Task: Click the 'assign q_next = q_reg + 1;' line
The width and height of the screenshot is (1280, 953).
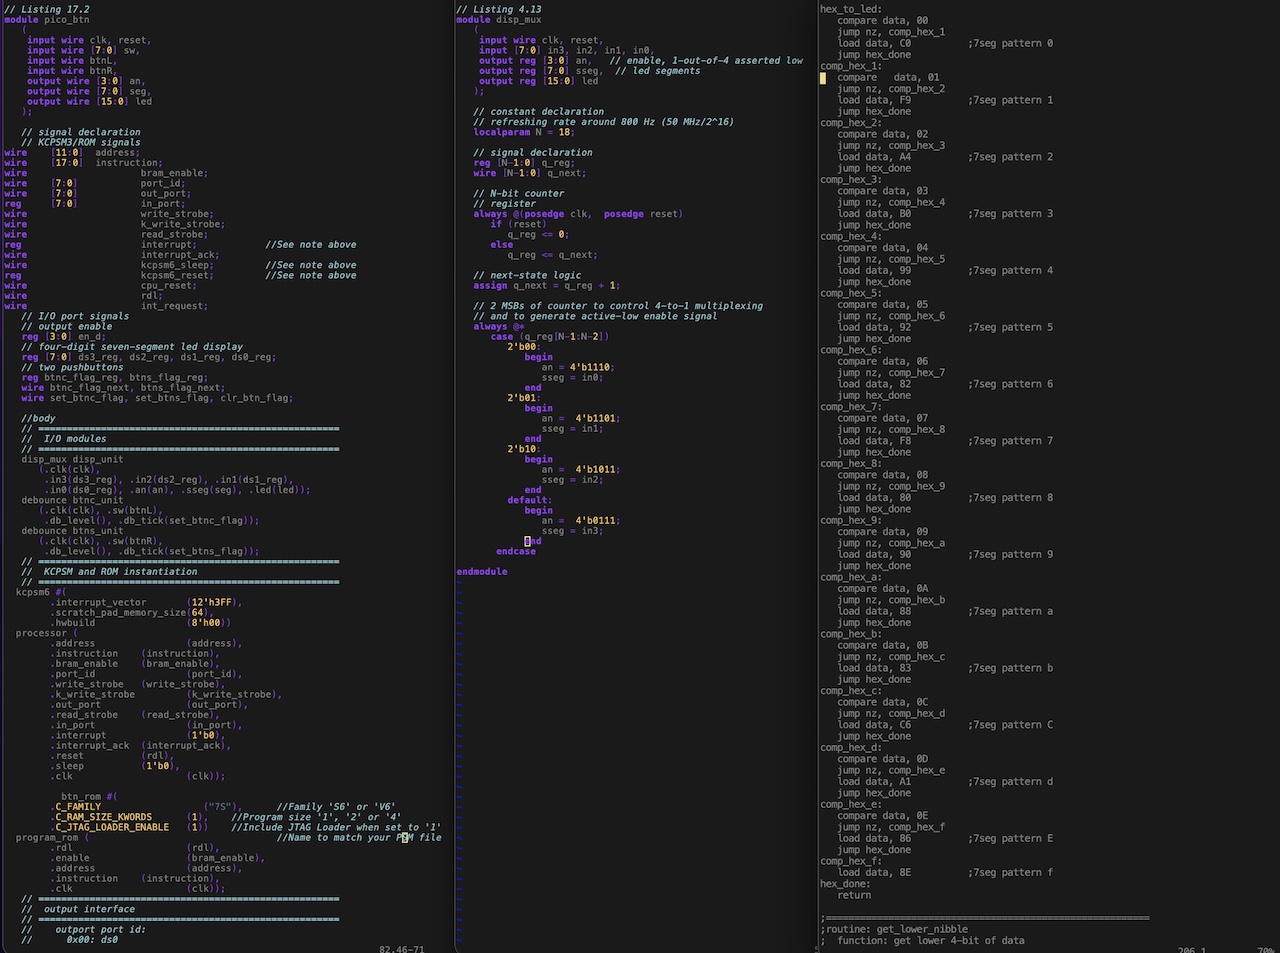Action: coord(546,285)
